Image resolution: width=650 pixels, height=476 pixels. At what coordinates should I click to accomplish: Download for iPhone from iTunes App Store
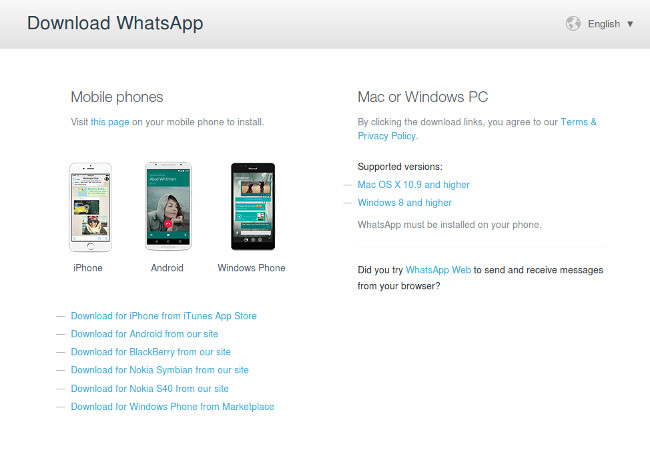(164, 316)
